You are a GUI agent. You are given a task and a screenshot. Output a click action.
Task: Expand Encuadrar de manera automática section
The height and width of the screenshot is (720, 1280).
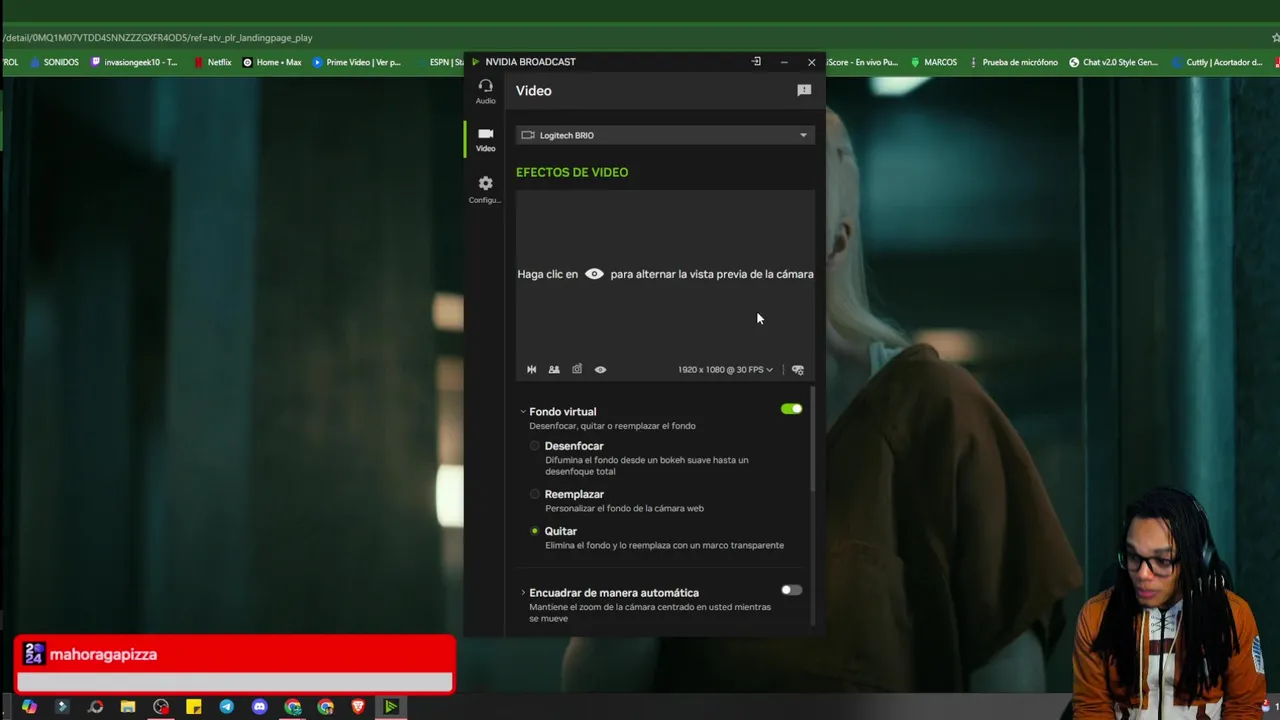[x=522, y=593]
